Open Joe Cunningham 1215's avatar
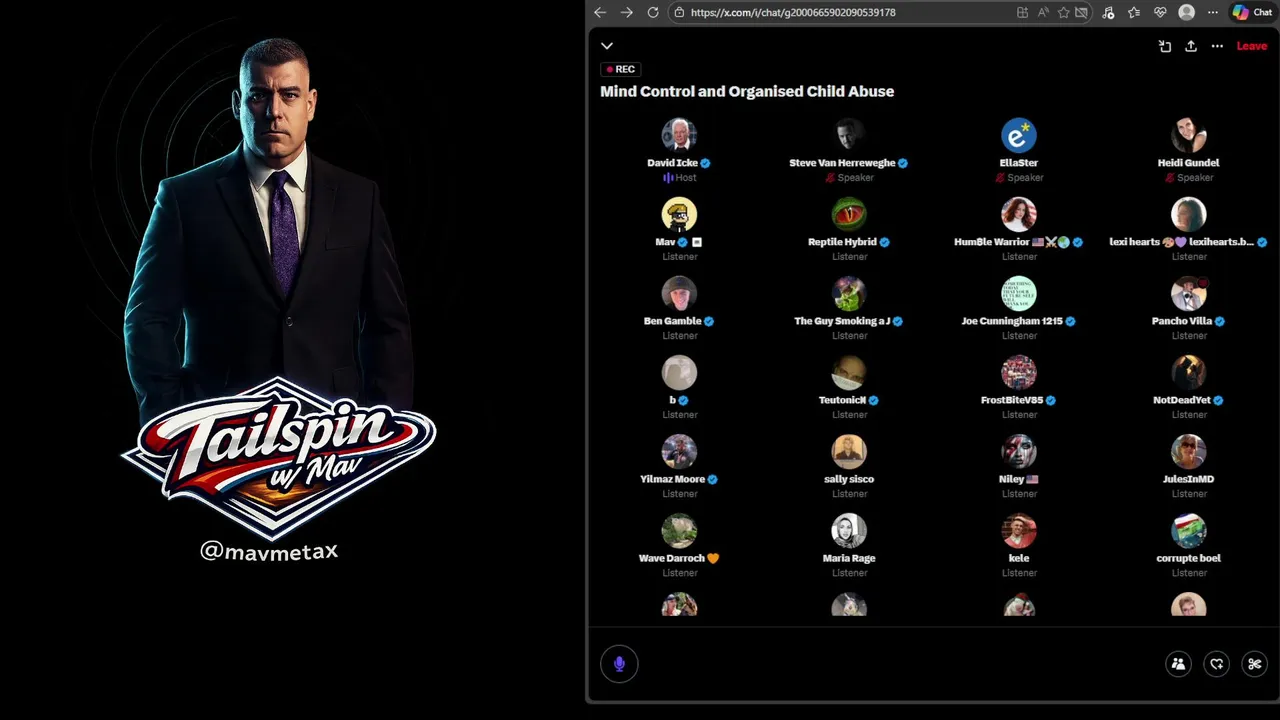Image resolution: width=1280 pixels, height=720 pixels. pyautogui.click(x=1019, y=293)
